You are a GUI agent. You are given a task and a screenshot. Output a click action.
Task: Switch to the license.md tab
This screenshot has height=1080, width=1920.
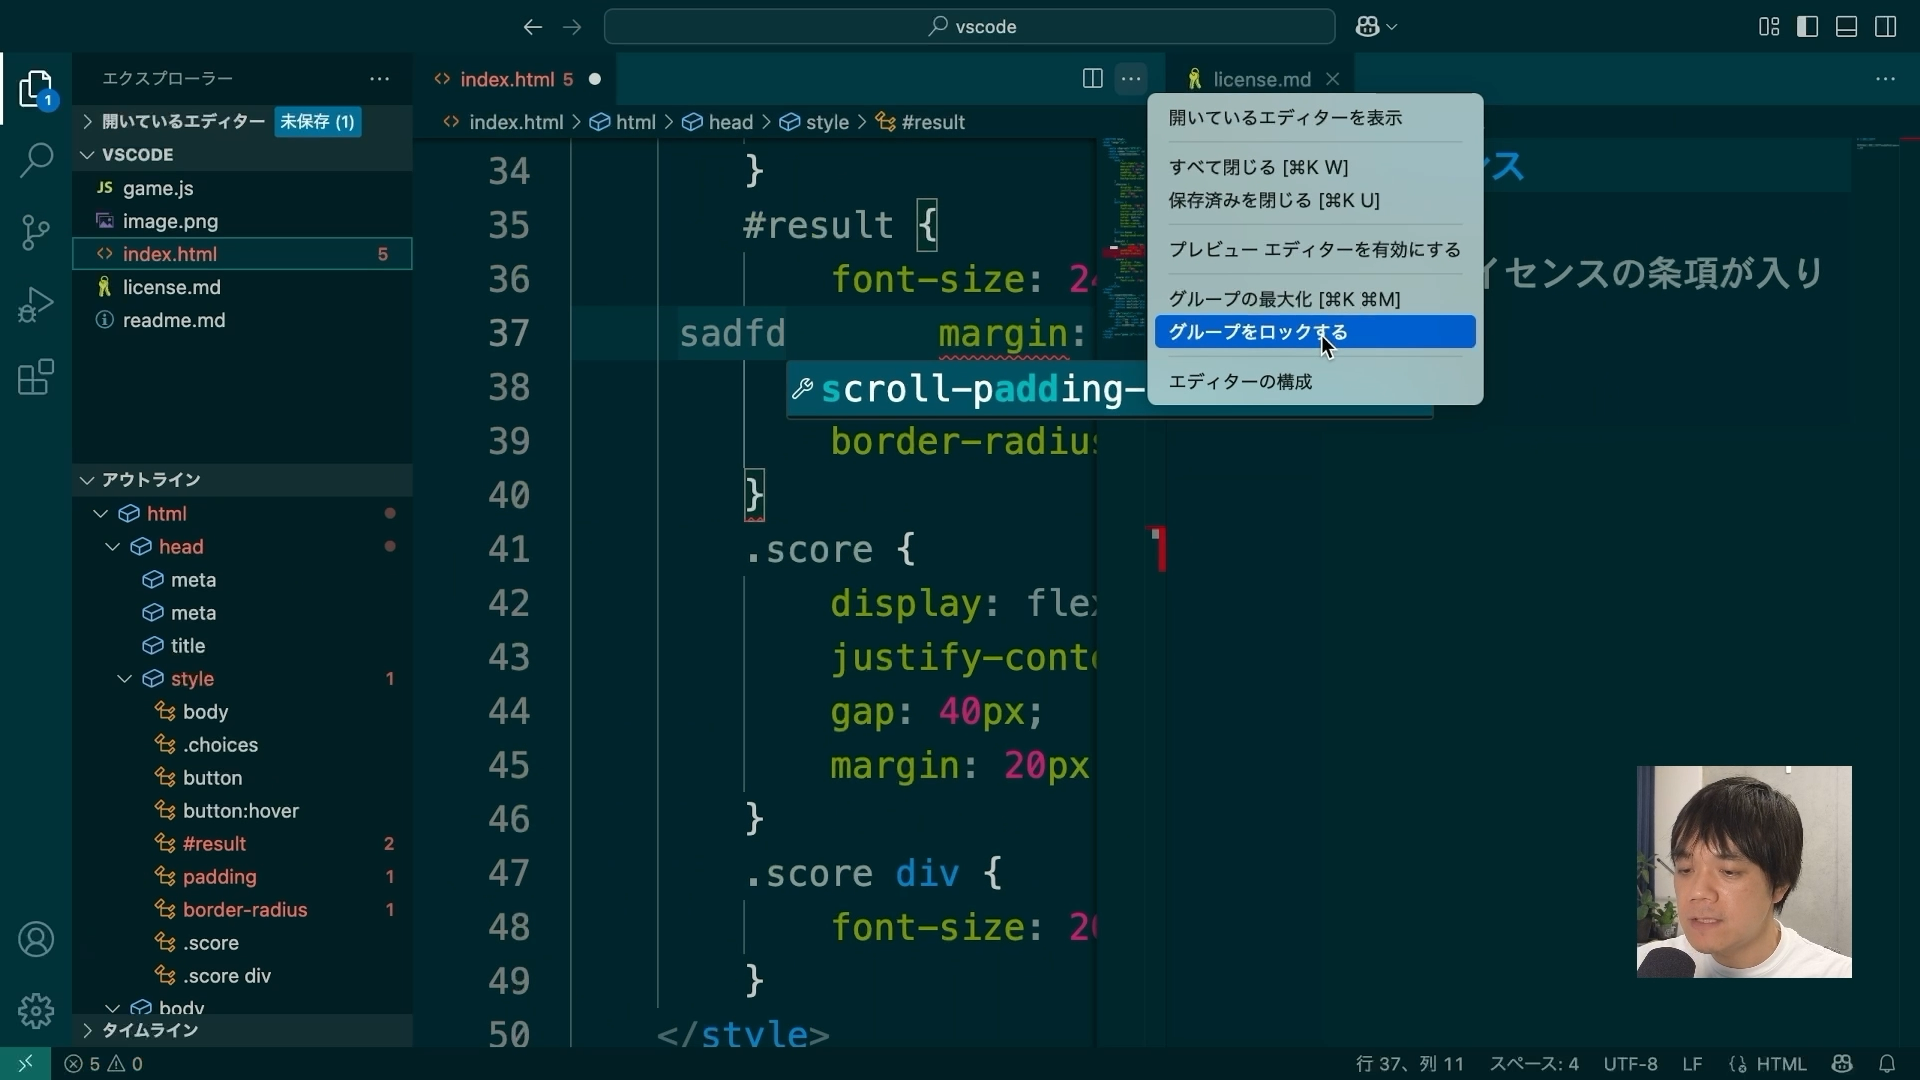(1260, 79)
